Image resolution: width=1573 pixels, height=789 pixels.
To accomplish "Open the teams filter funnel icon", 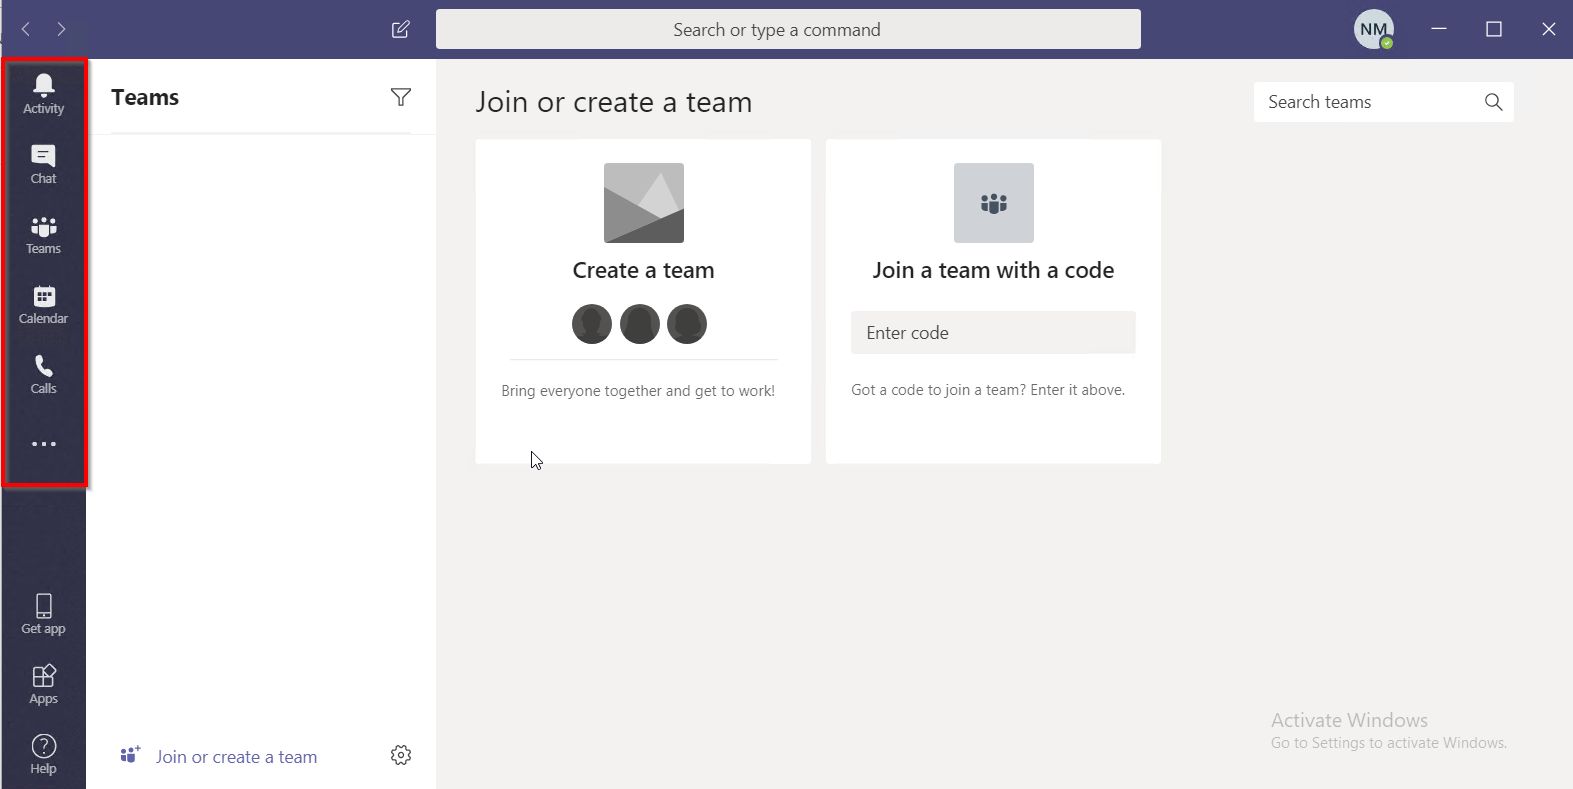I will pos(401,97).
